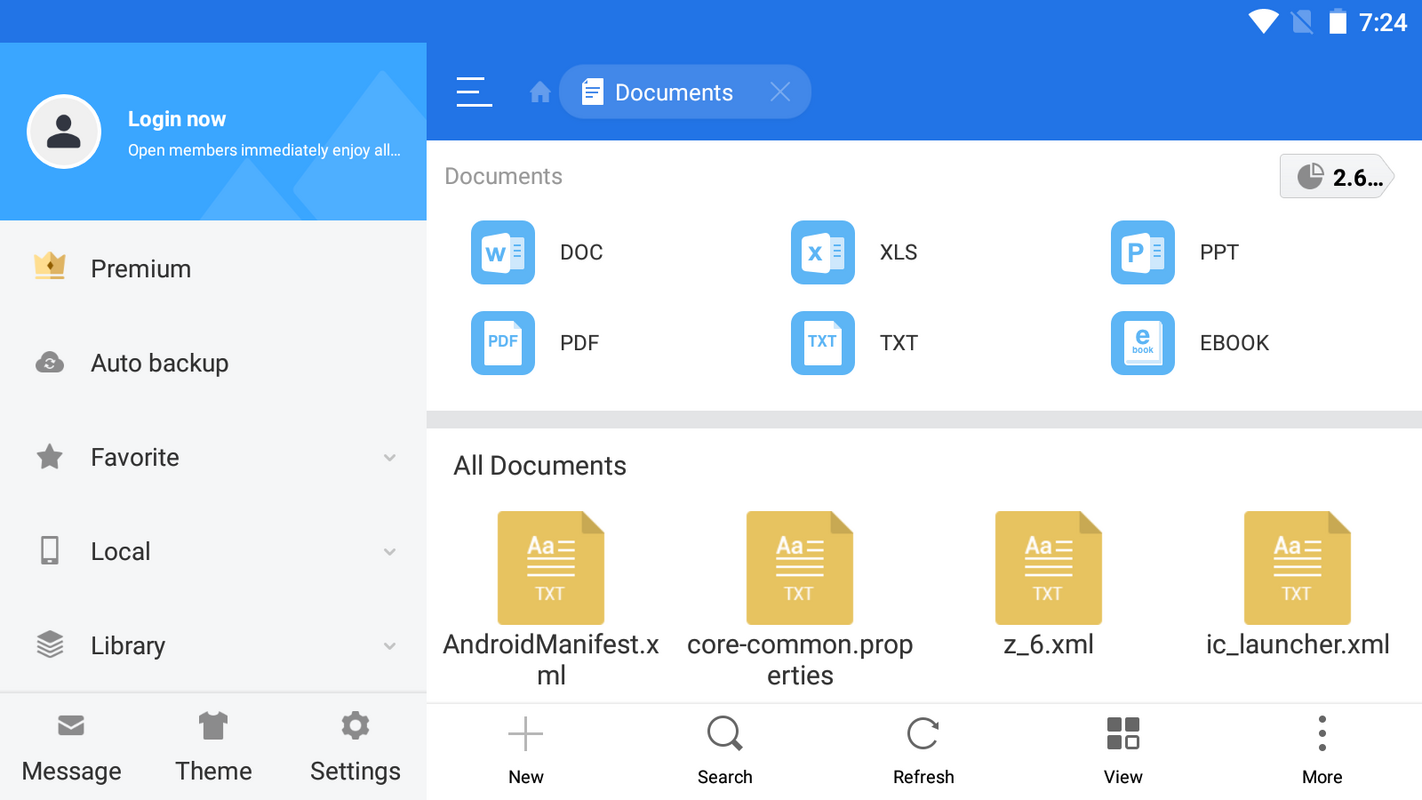Expand the Favorite section
1422x800 pixels.
[x=390, y=457]
